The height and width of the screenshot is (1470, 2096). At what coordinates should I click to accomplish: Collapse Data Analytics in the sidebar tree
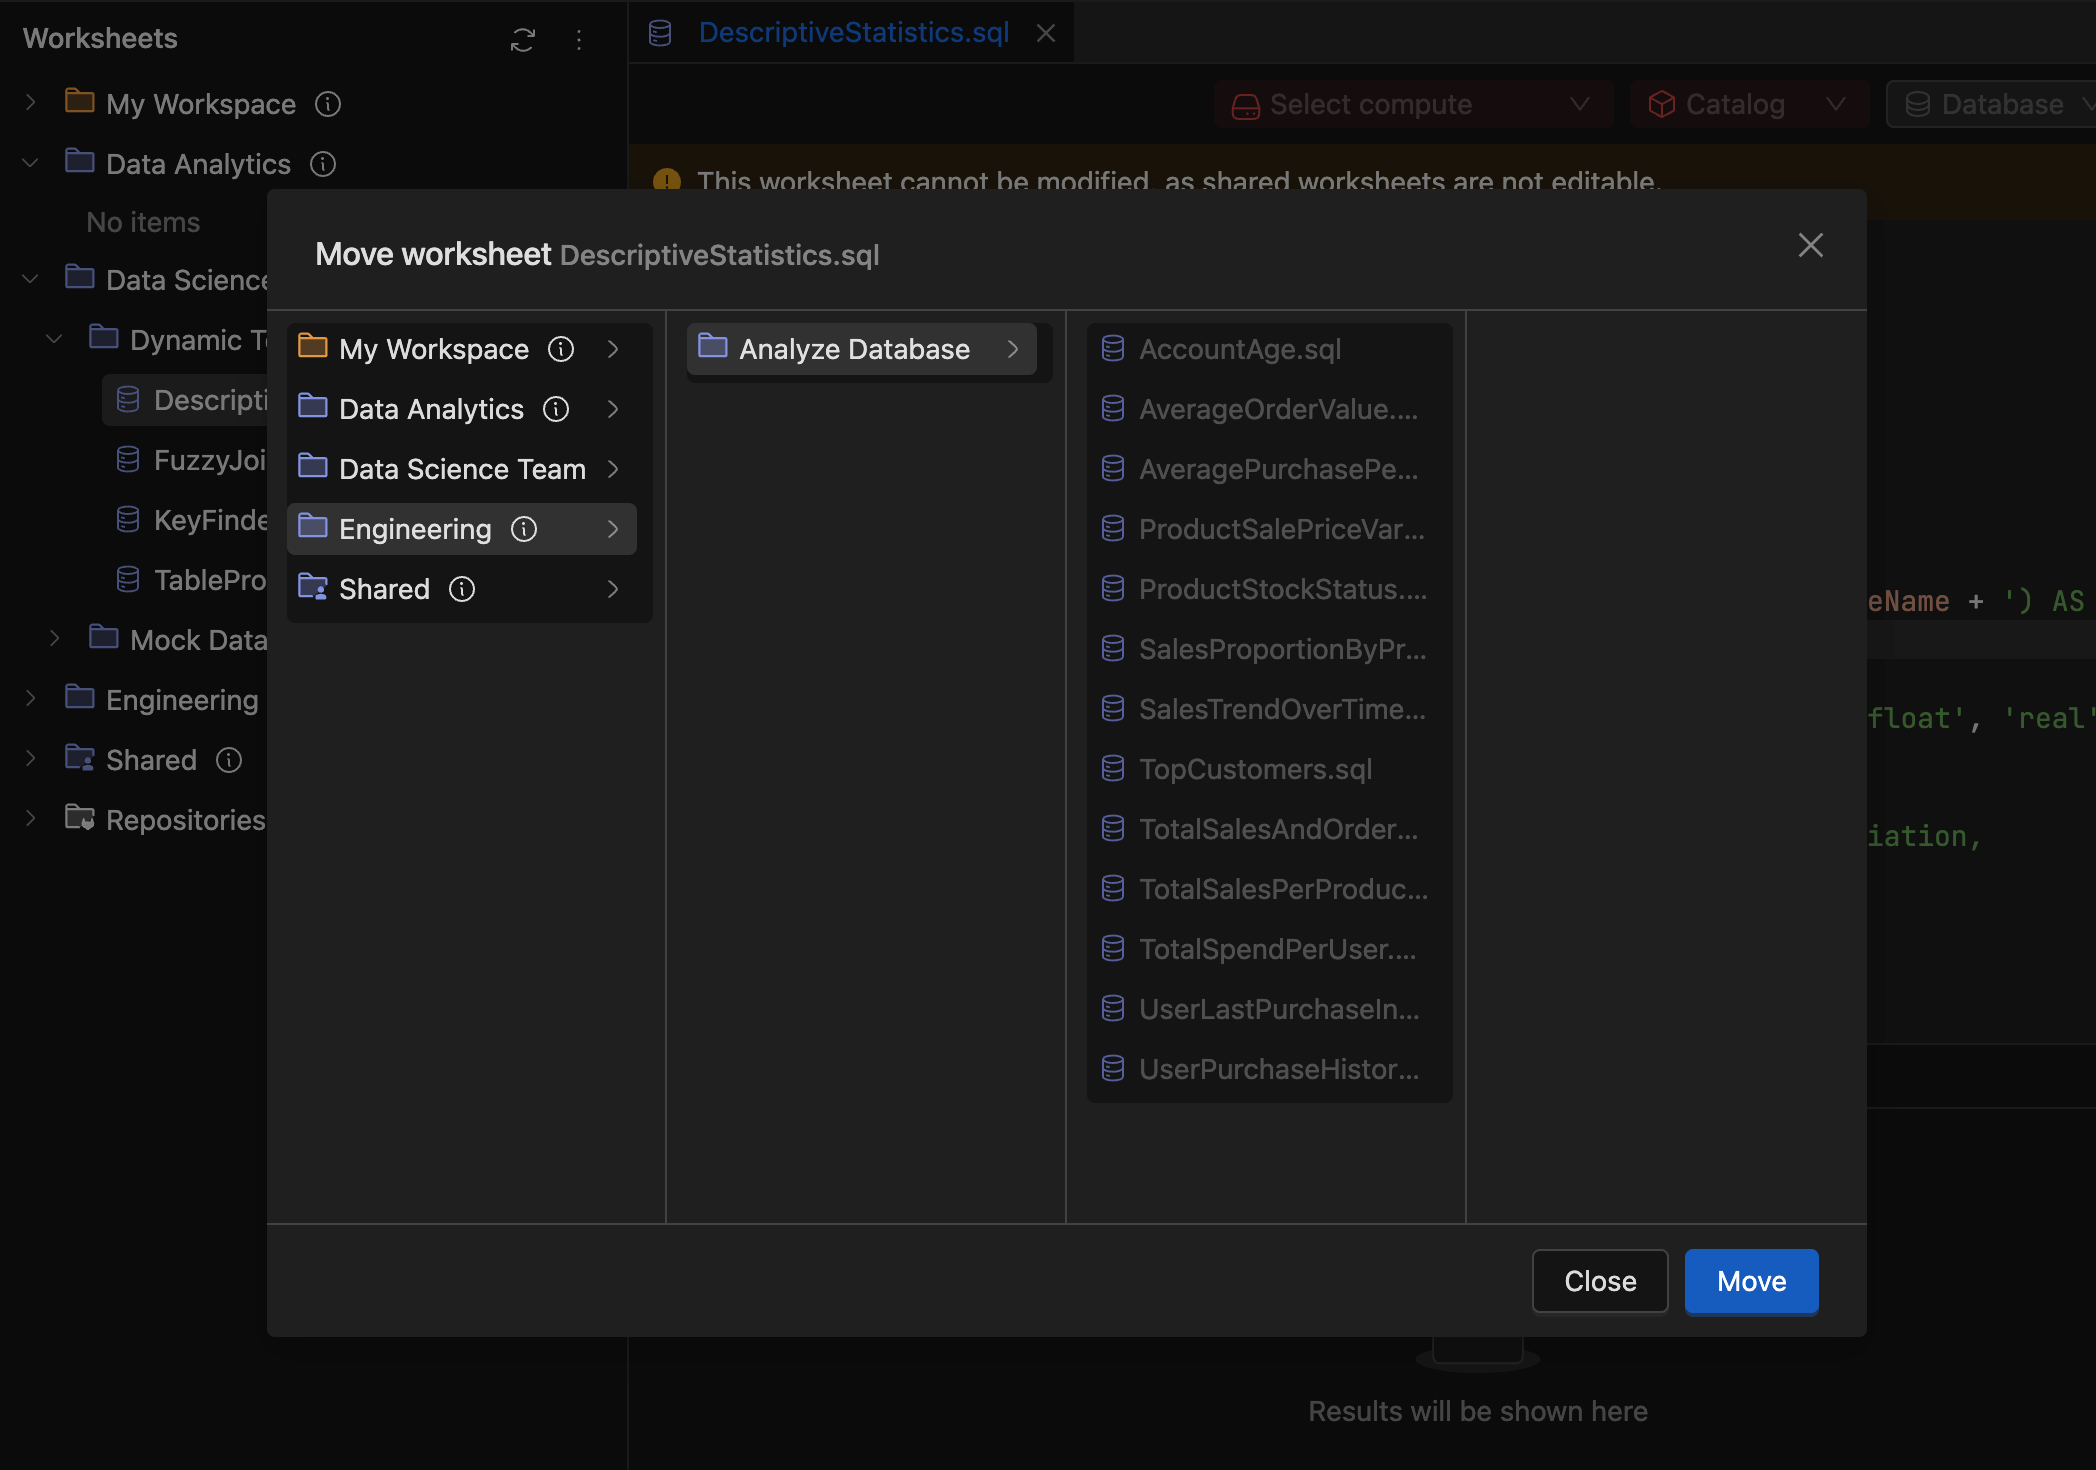tap(31, 163)
